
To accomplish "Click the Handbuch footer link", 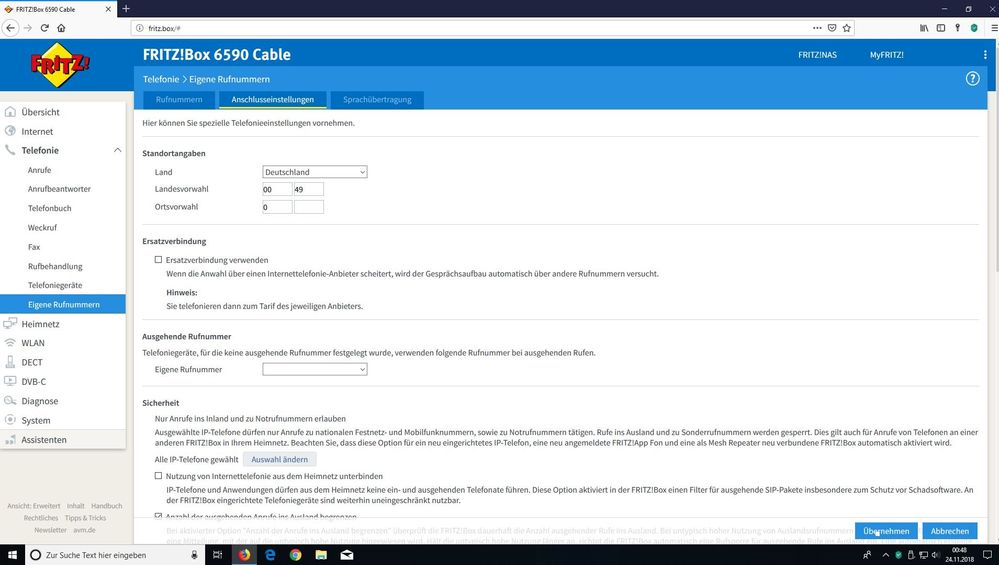I will tap(106, 506).
